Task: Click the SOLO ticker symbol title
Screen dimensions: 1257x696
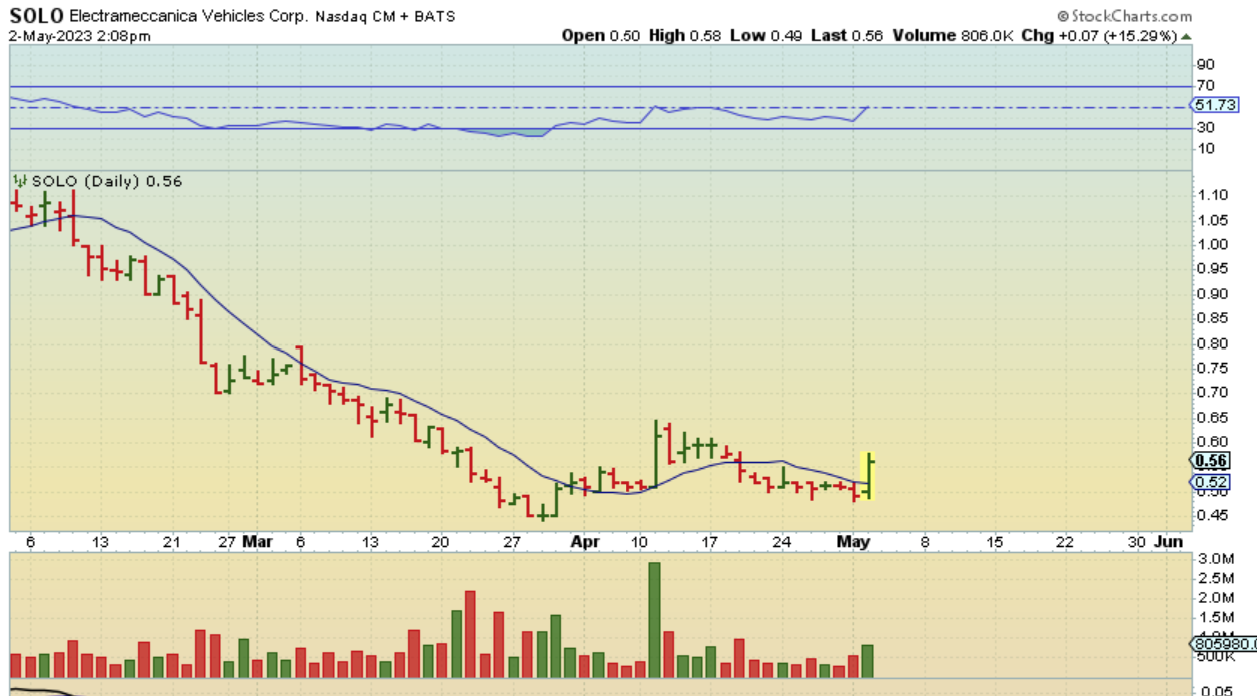Action: pos(38,16)
